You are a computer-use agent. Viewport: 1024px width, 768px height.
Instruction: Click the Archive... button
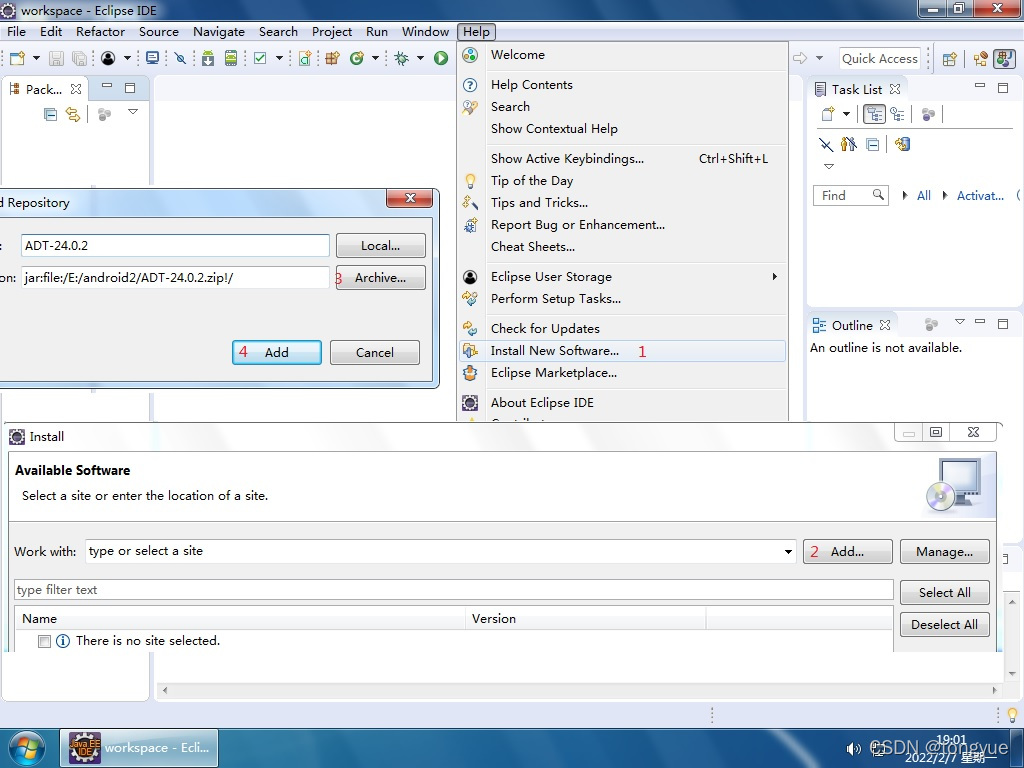coord(381,278)
